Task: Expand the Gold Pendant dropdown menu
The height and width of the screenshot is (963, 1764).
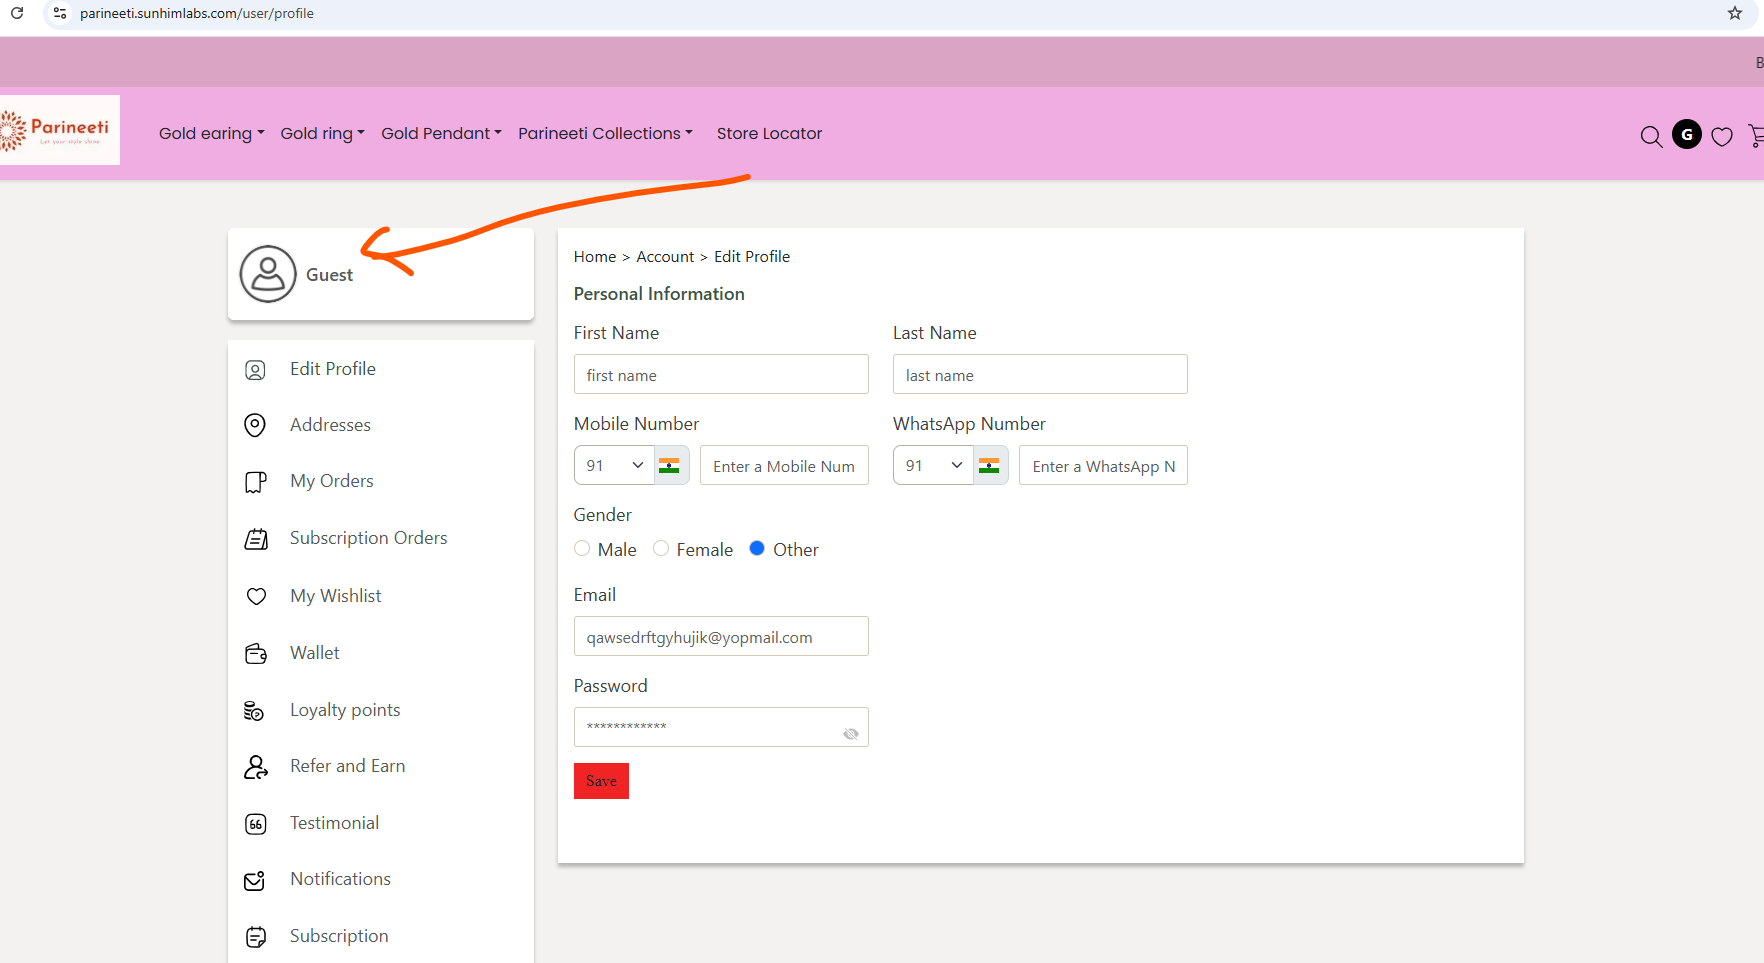Action: [x=442, y=133]
